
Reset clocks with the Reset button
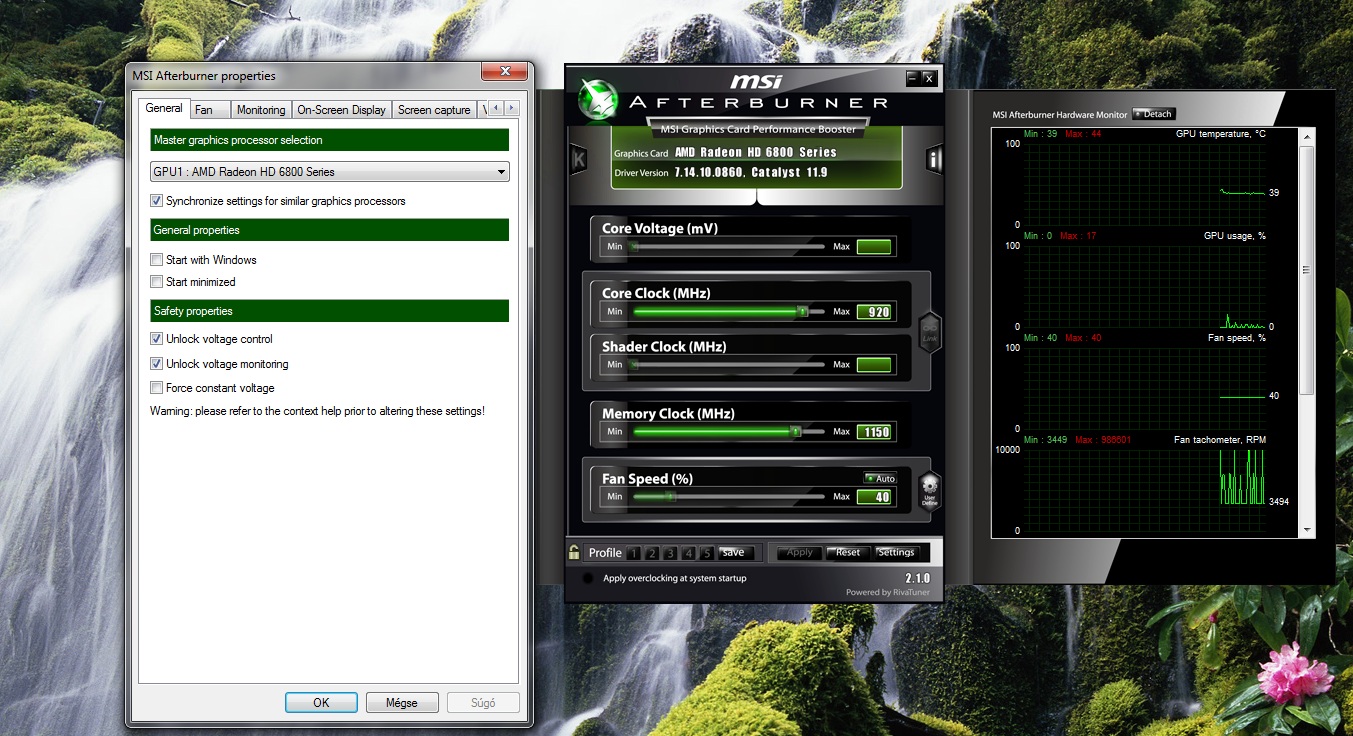pyautogui.click(x=848, y=552)
